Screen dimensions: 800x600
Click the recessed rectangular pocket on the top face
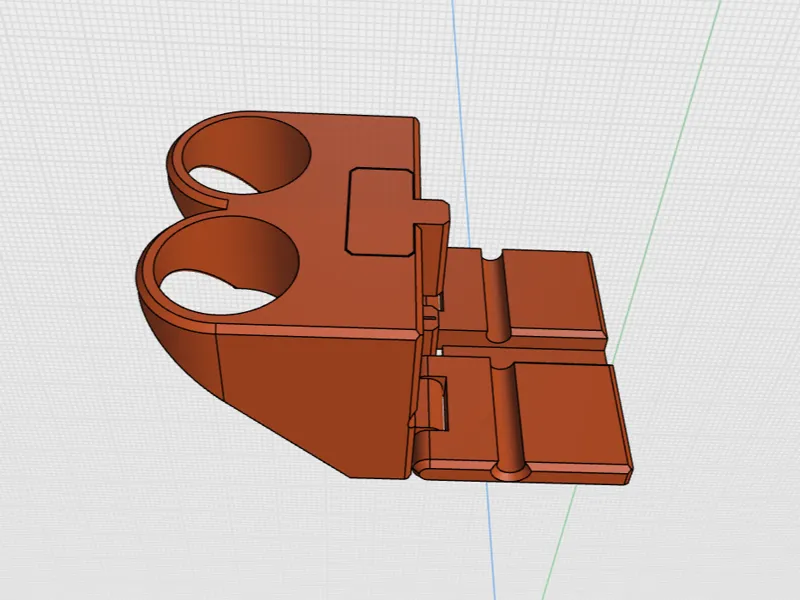(379, 210)
